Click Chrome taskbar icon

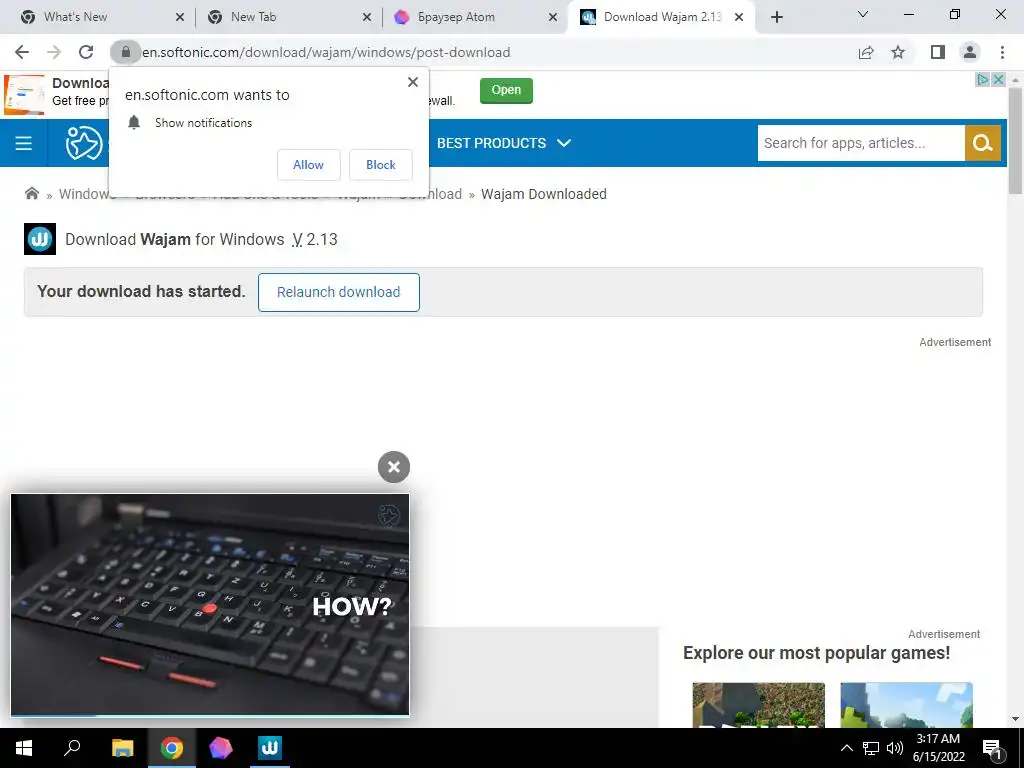coord(172,748)
